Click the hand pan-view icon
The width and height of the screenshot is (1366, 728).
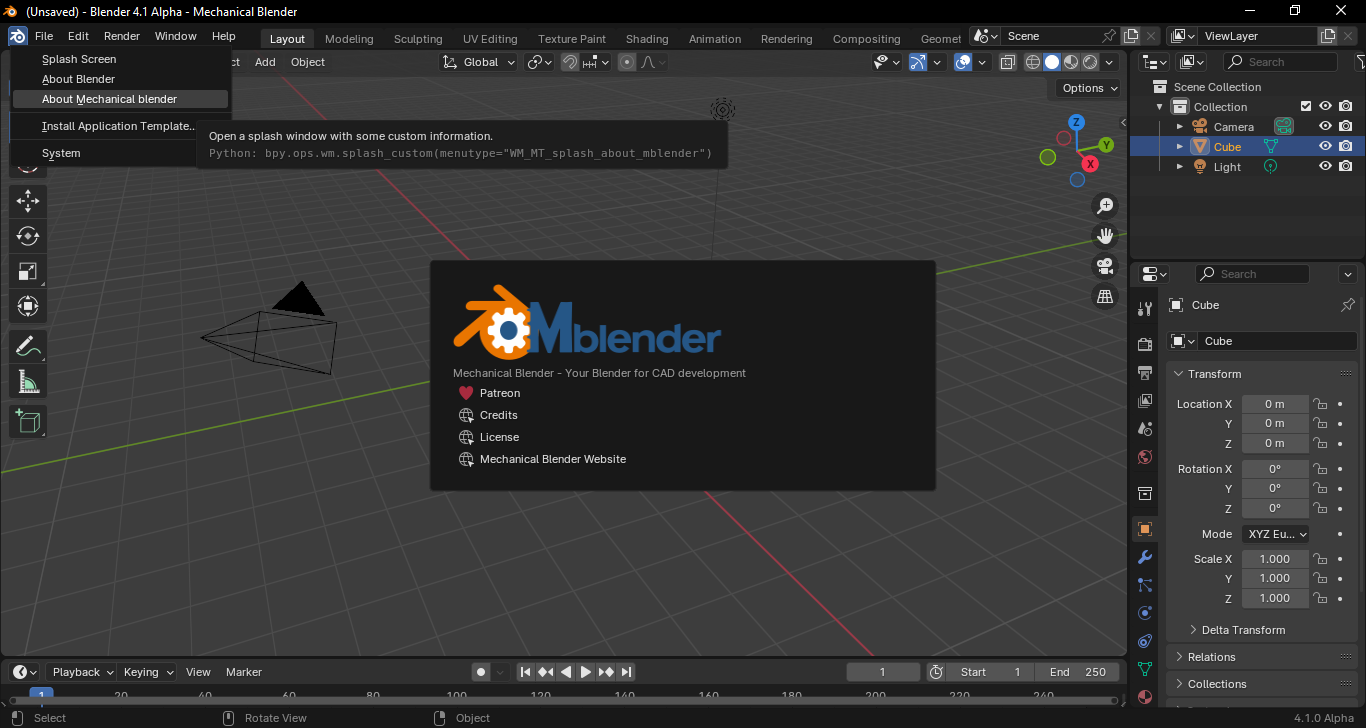1105,236
